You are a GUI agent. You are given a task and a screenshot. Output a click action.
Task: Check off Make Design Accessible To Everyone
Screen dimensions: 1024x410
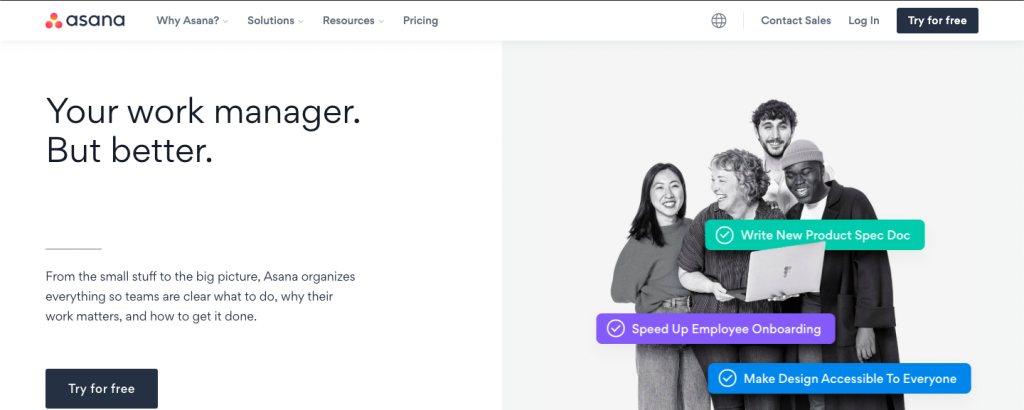click(728, 379)
